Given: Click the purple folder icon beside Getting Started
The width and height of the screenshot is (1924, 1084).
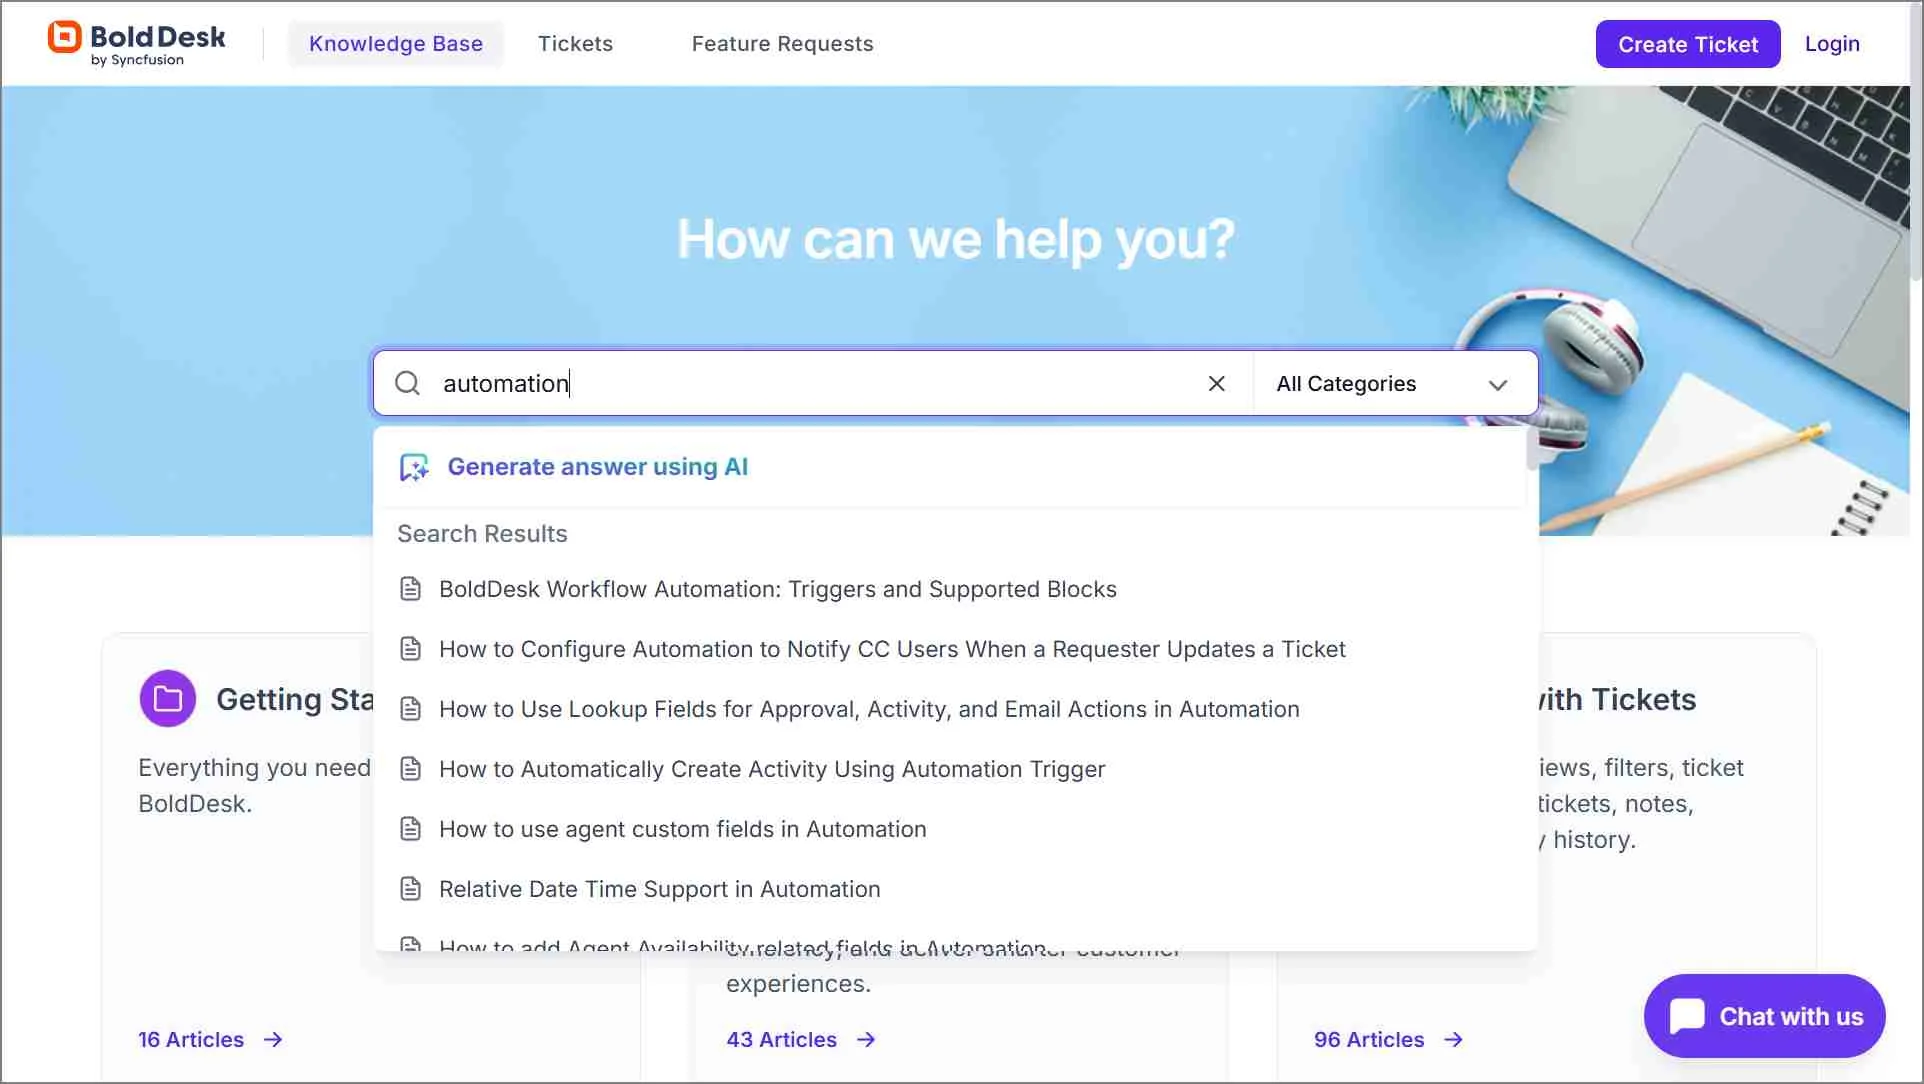Looking at the screenshot, I should tap(167, 698).
